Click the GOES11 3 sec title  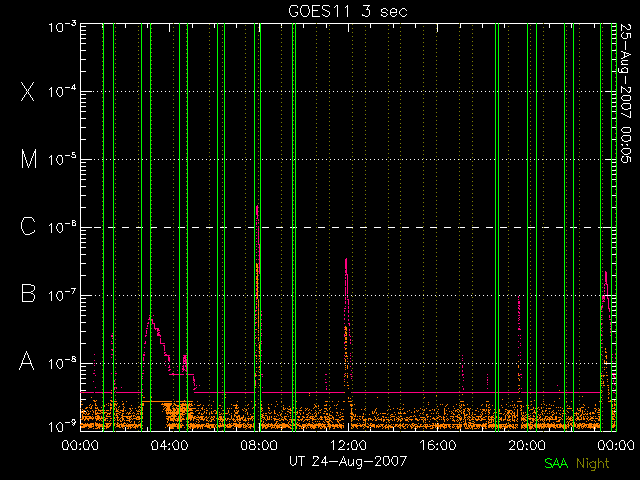pos(348,11)
